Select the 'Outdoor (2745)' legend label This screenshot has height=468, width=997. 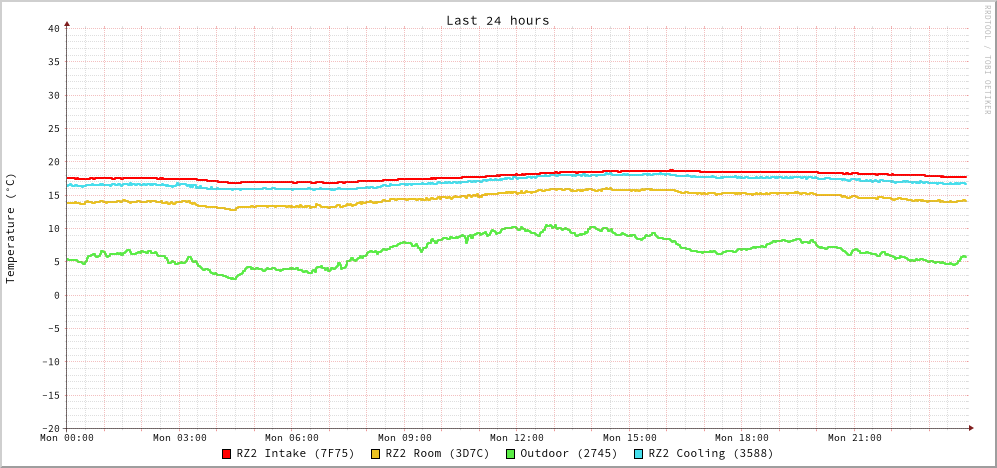pyautogui.click(x=569, y=453)
